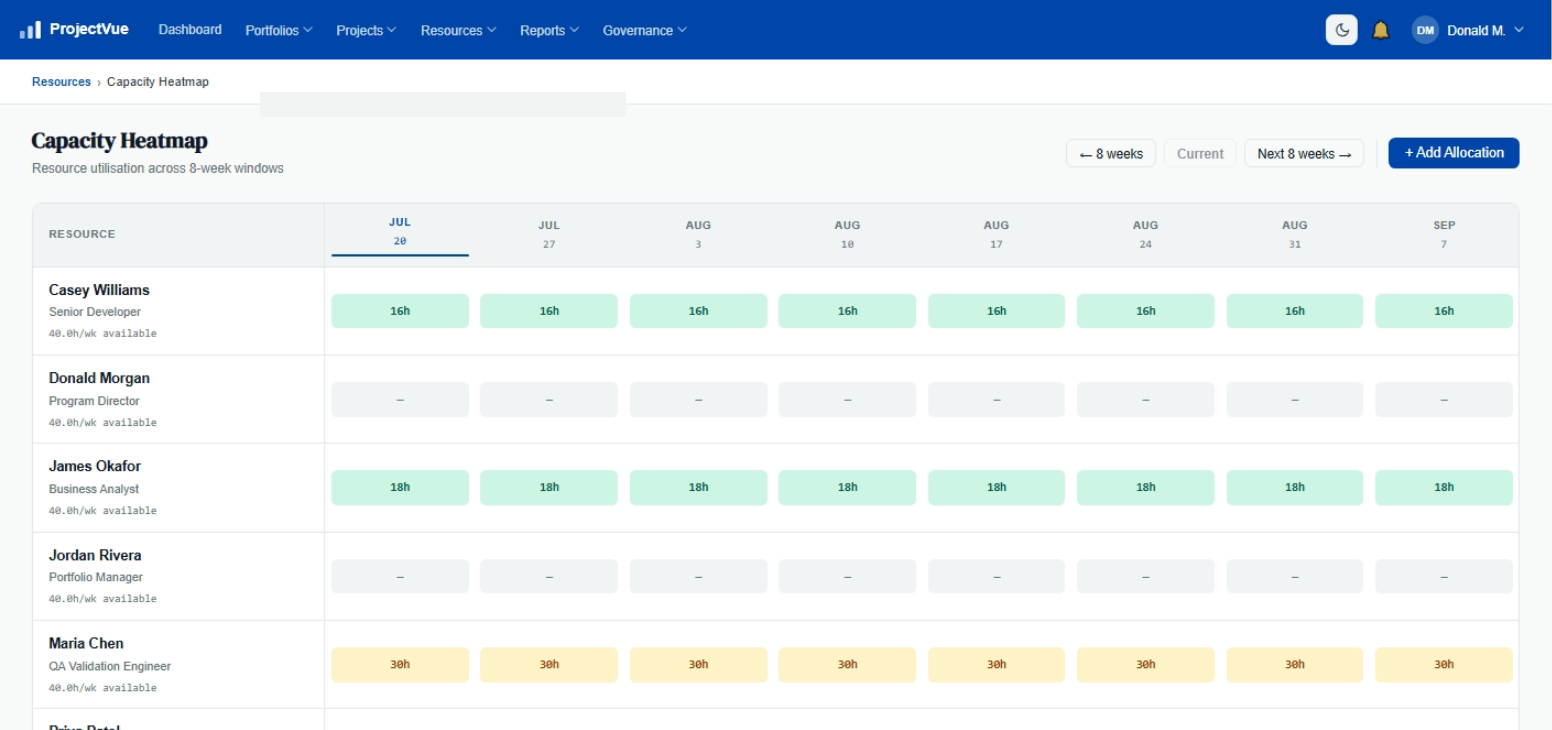
Task: Open Donald Morgan resource row
Action: 776,399
